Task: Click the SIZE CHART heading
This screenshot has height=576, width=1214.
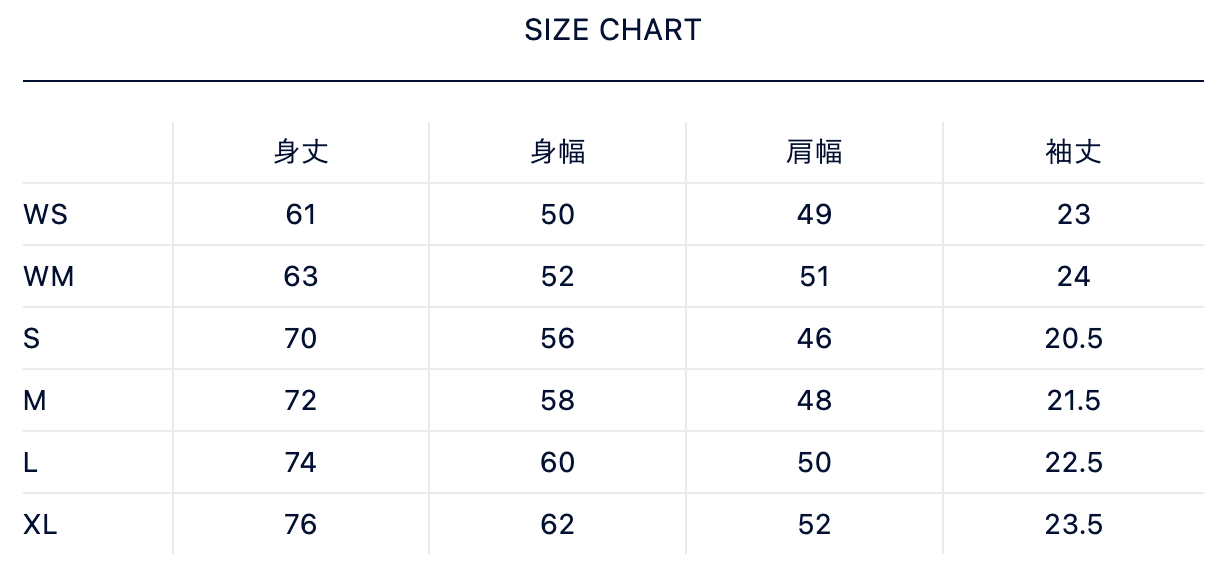Action: coord(612,30)
